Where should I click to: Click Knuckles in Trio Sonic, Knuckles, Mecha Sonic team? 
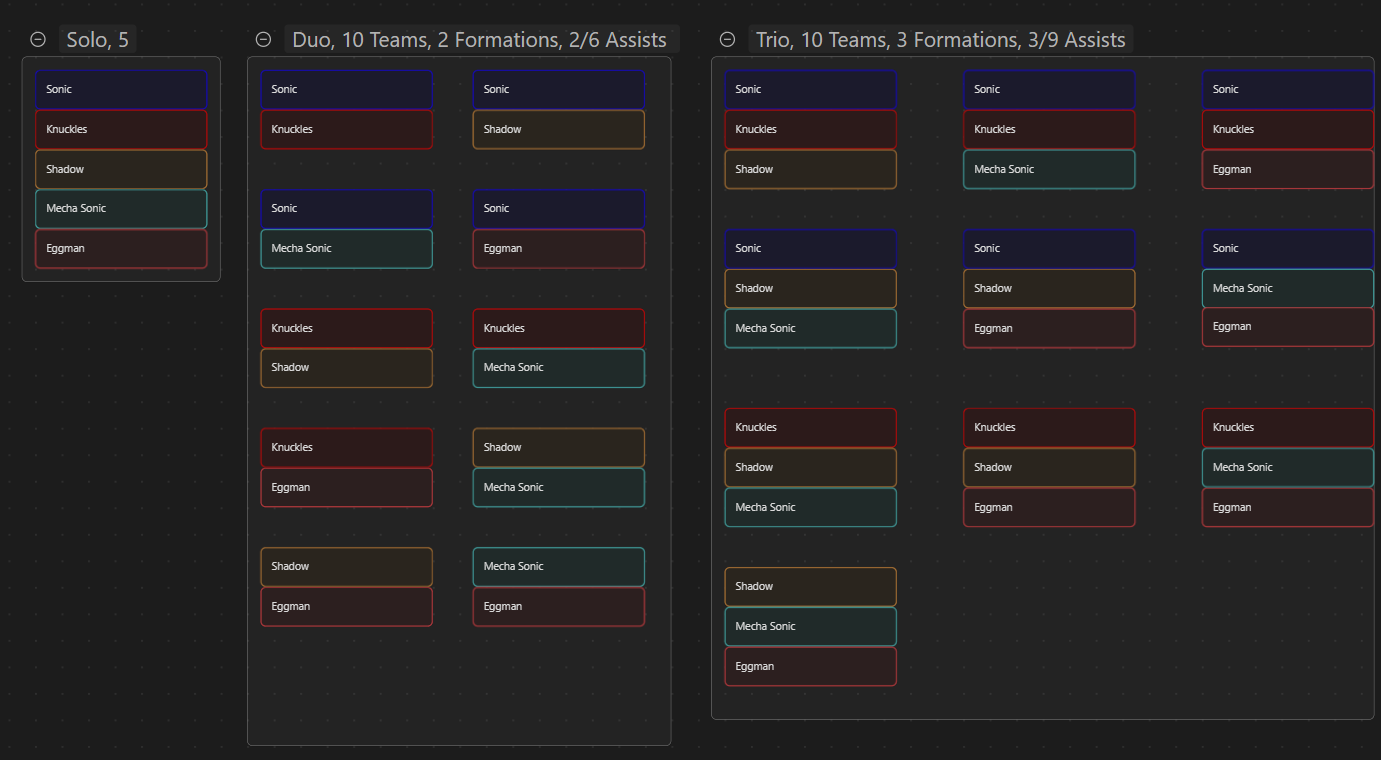click(1050, 130)
